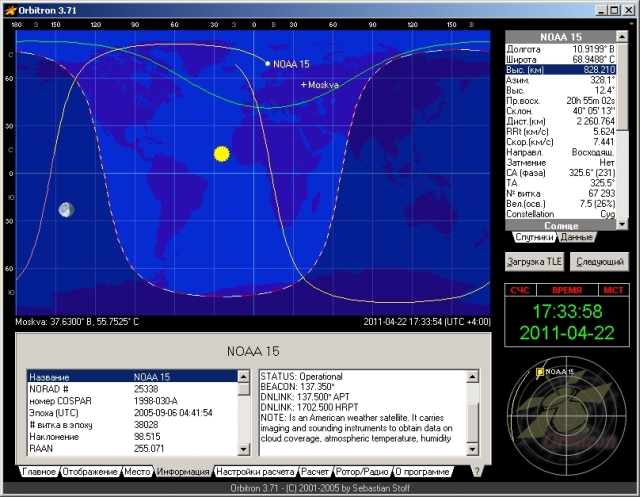
Task: Click the NOAA 15 header in data panel
Action: pos(561,37)
